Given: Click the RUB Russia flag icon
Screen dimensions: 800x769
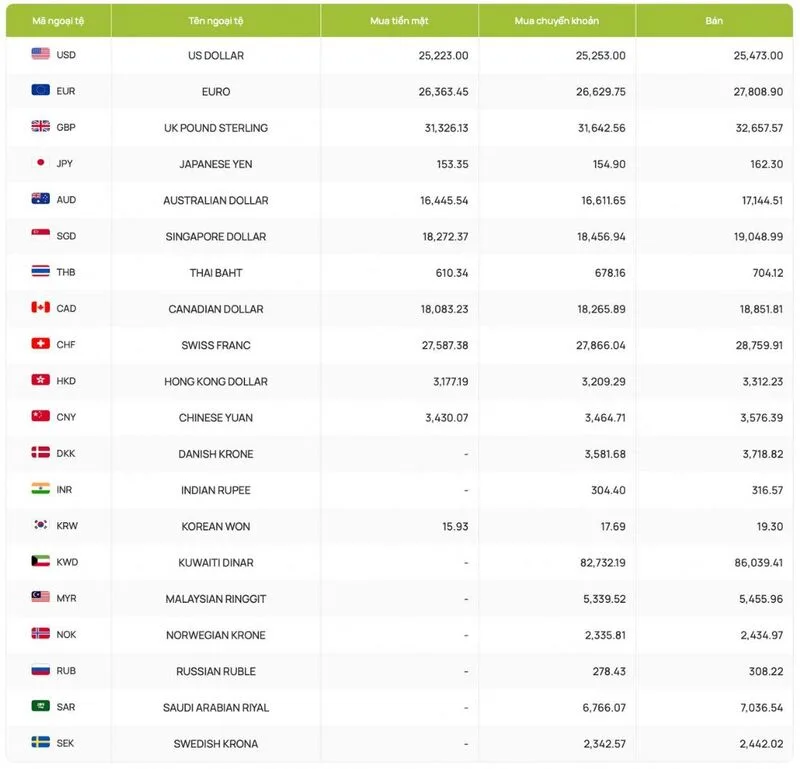Looking at the screenshot, I should click(x=40, y=669).
